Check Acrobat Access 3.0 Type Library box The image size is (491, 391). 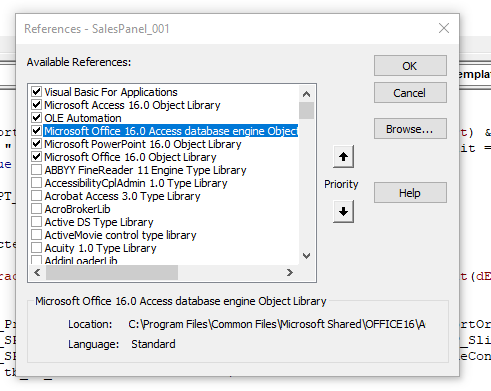[36, 196]
